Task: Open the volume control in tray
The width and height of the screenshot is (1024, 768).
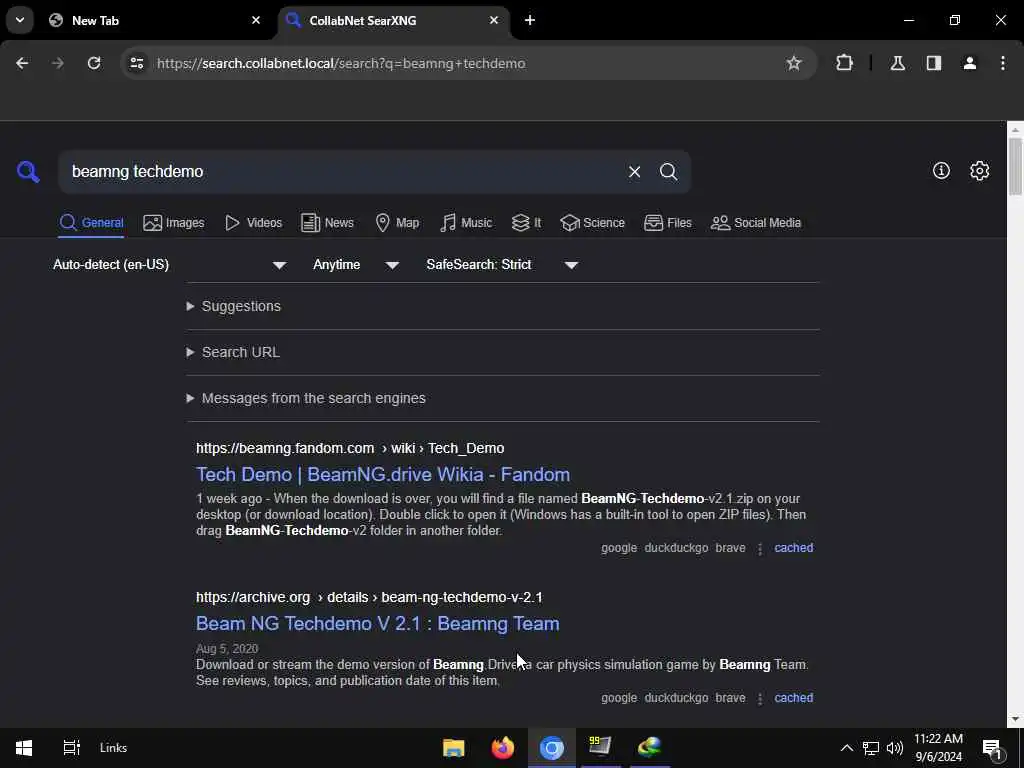Action: 895,748
